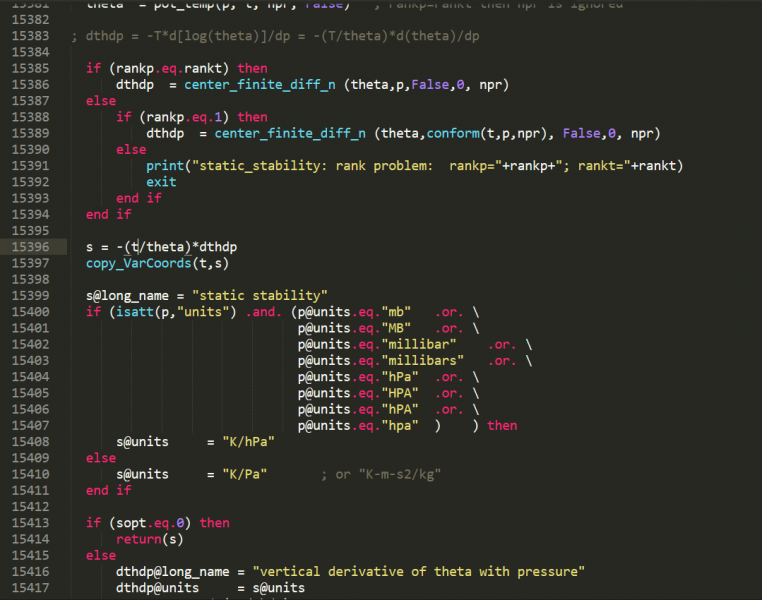The image size is (762, 600).
Task: Click the "millibars" string in the condition
Action: coord(422,360)
